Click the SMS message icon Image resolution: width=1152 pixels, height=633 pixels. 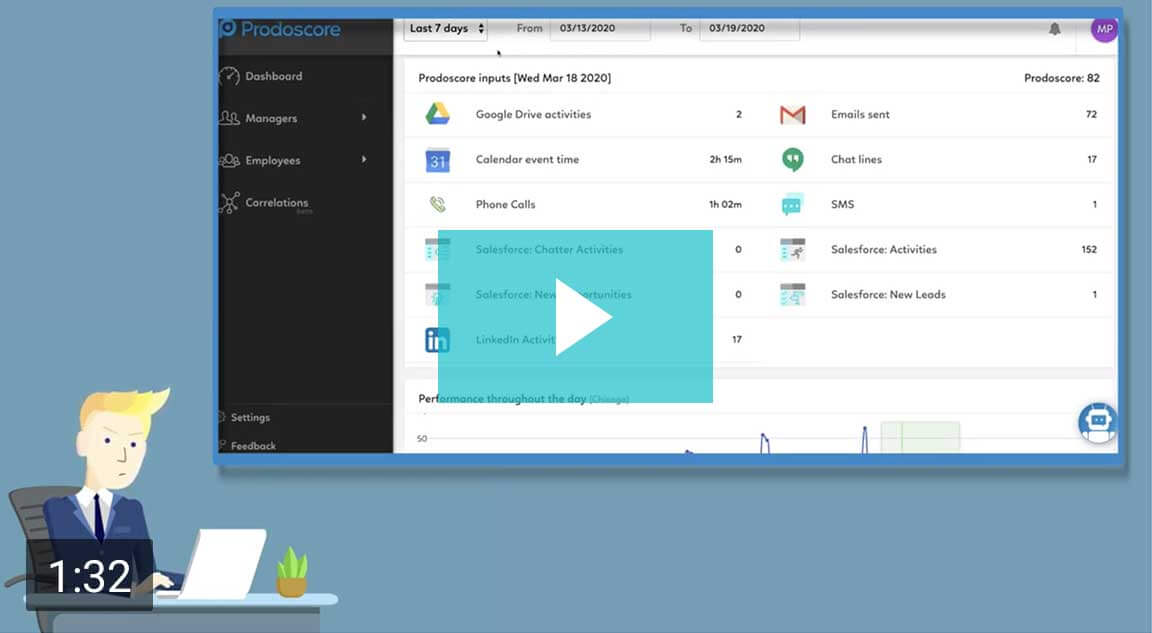coord(792,205)
